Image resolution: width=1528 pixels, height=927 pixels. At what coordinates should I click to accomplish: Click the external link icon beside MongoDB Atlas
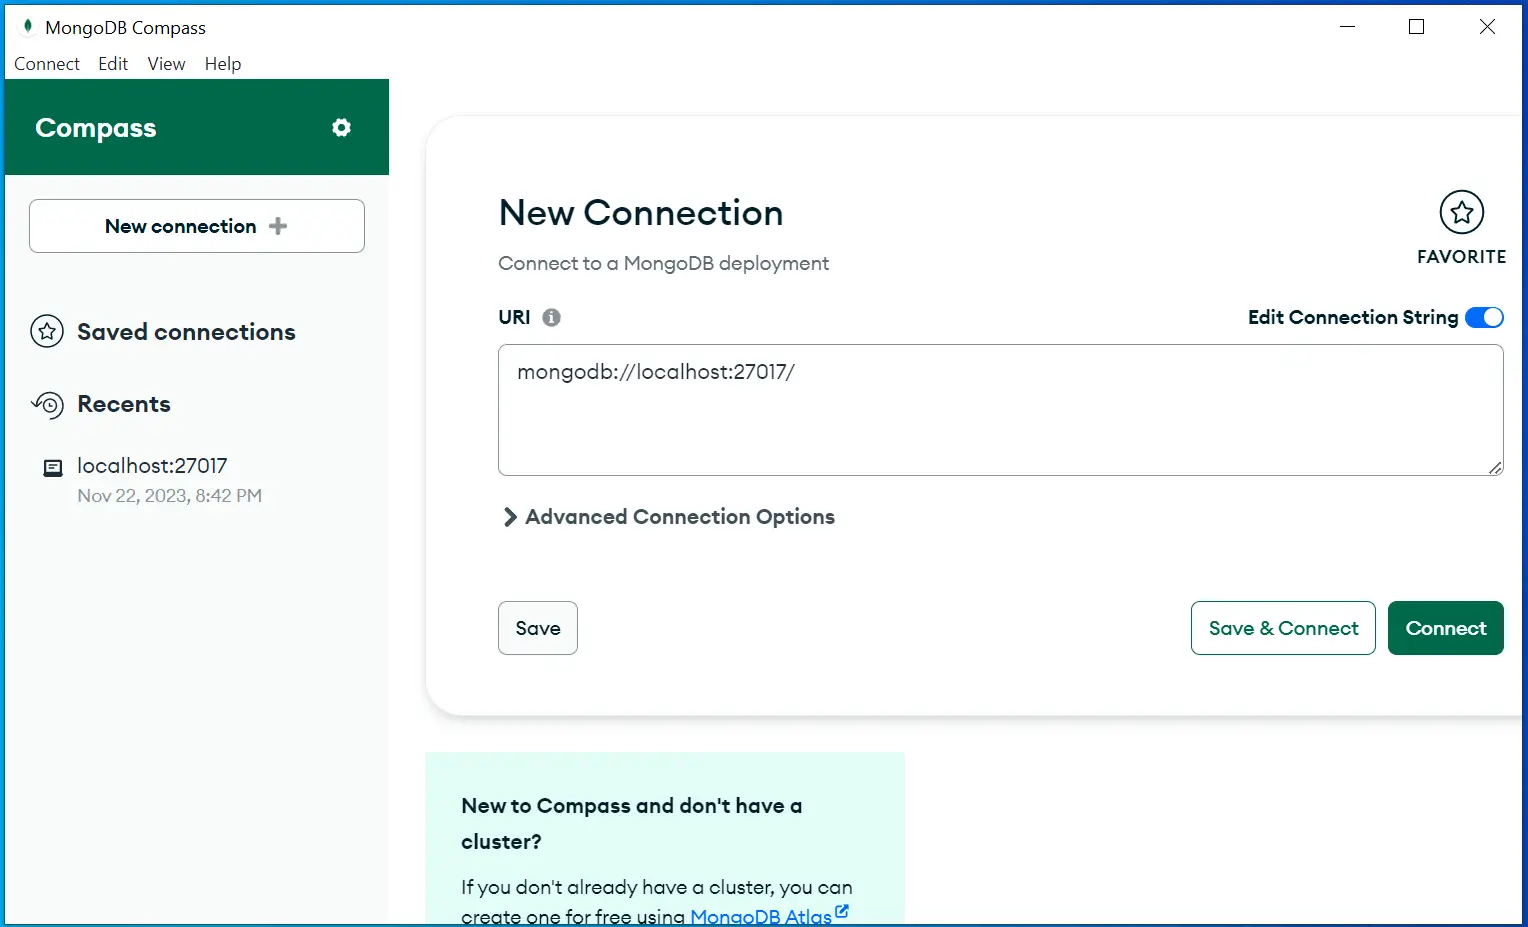842,911
